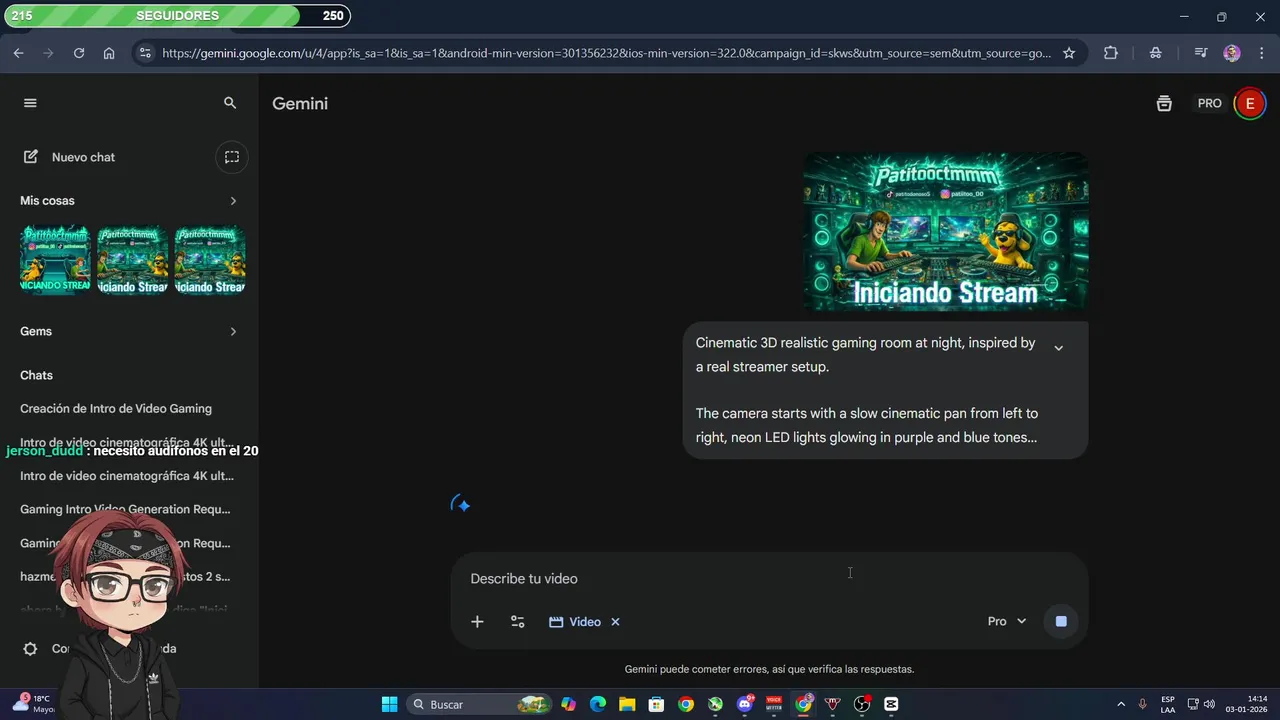
Task: Click the ESP LAA language indicator
Action: [x=1168, y=704]
